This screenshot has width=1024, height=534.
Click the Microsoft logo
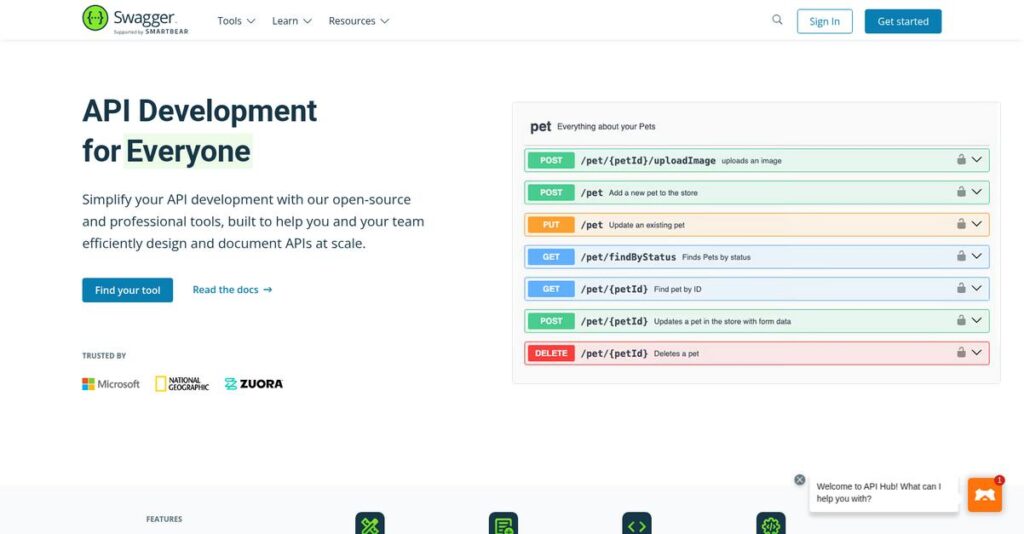(x=110, y=384)
